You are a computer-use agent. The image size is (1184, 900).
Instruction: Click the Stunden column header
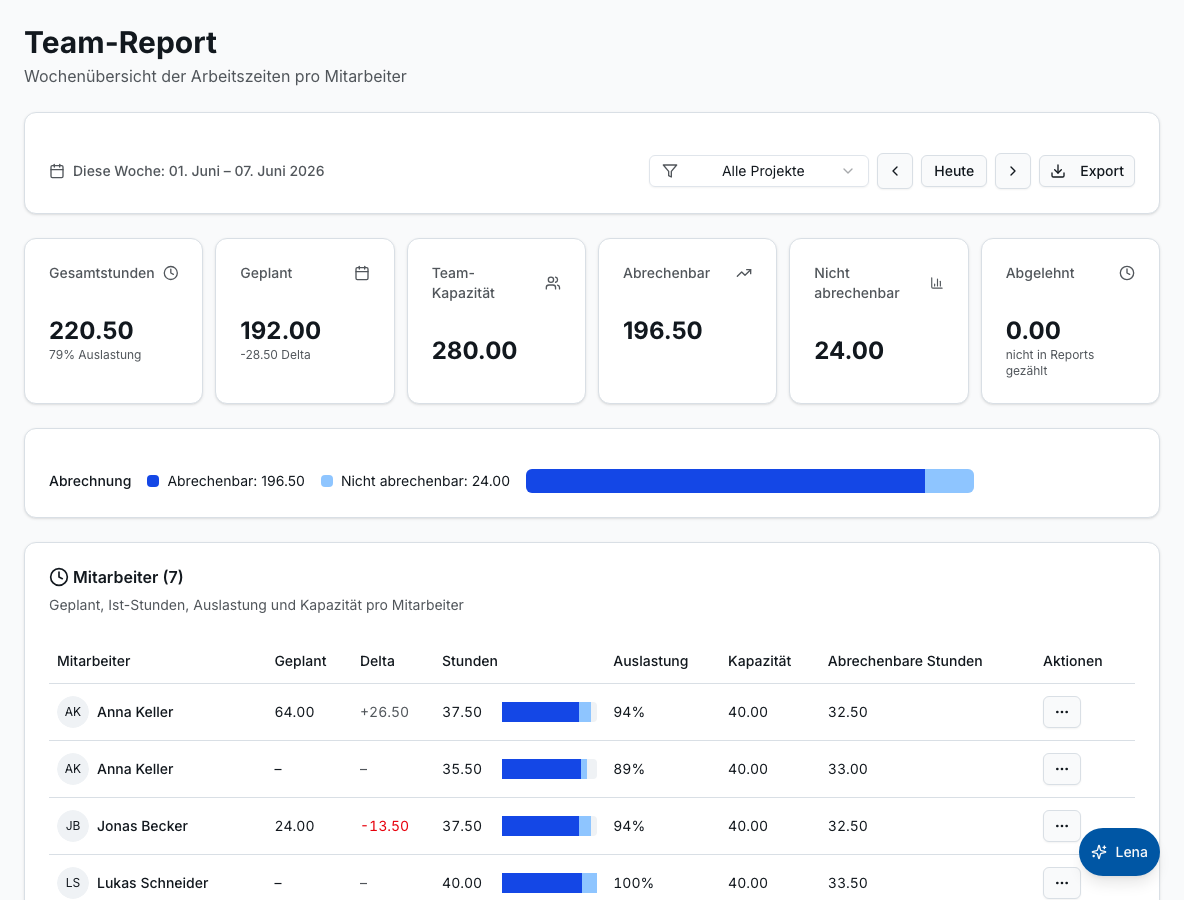(470, 661)
